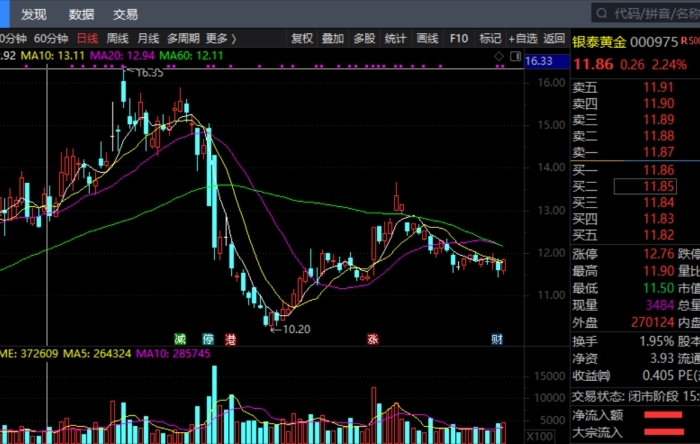Click the 外盘 value 270124
700x444 pixels.
click(652, 322)
